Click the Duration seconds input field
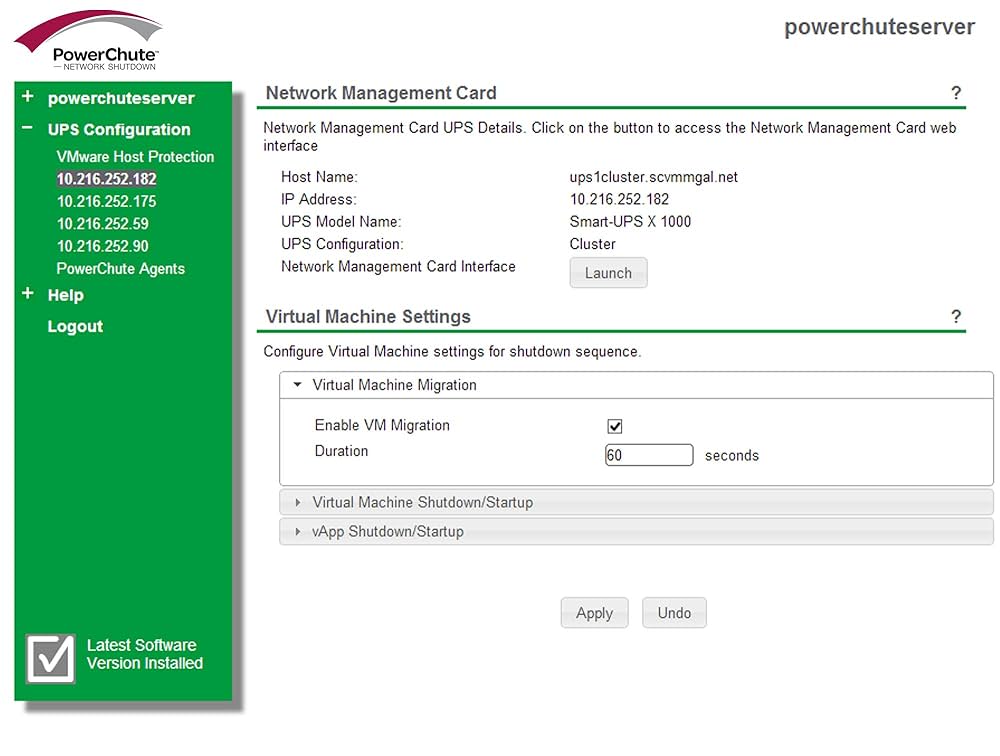This screenshot has width=1000, height=756. coord(649,454)
